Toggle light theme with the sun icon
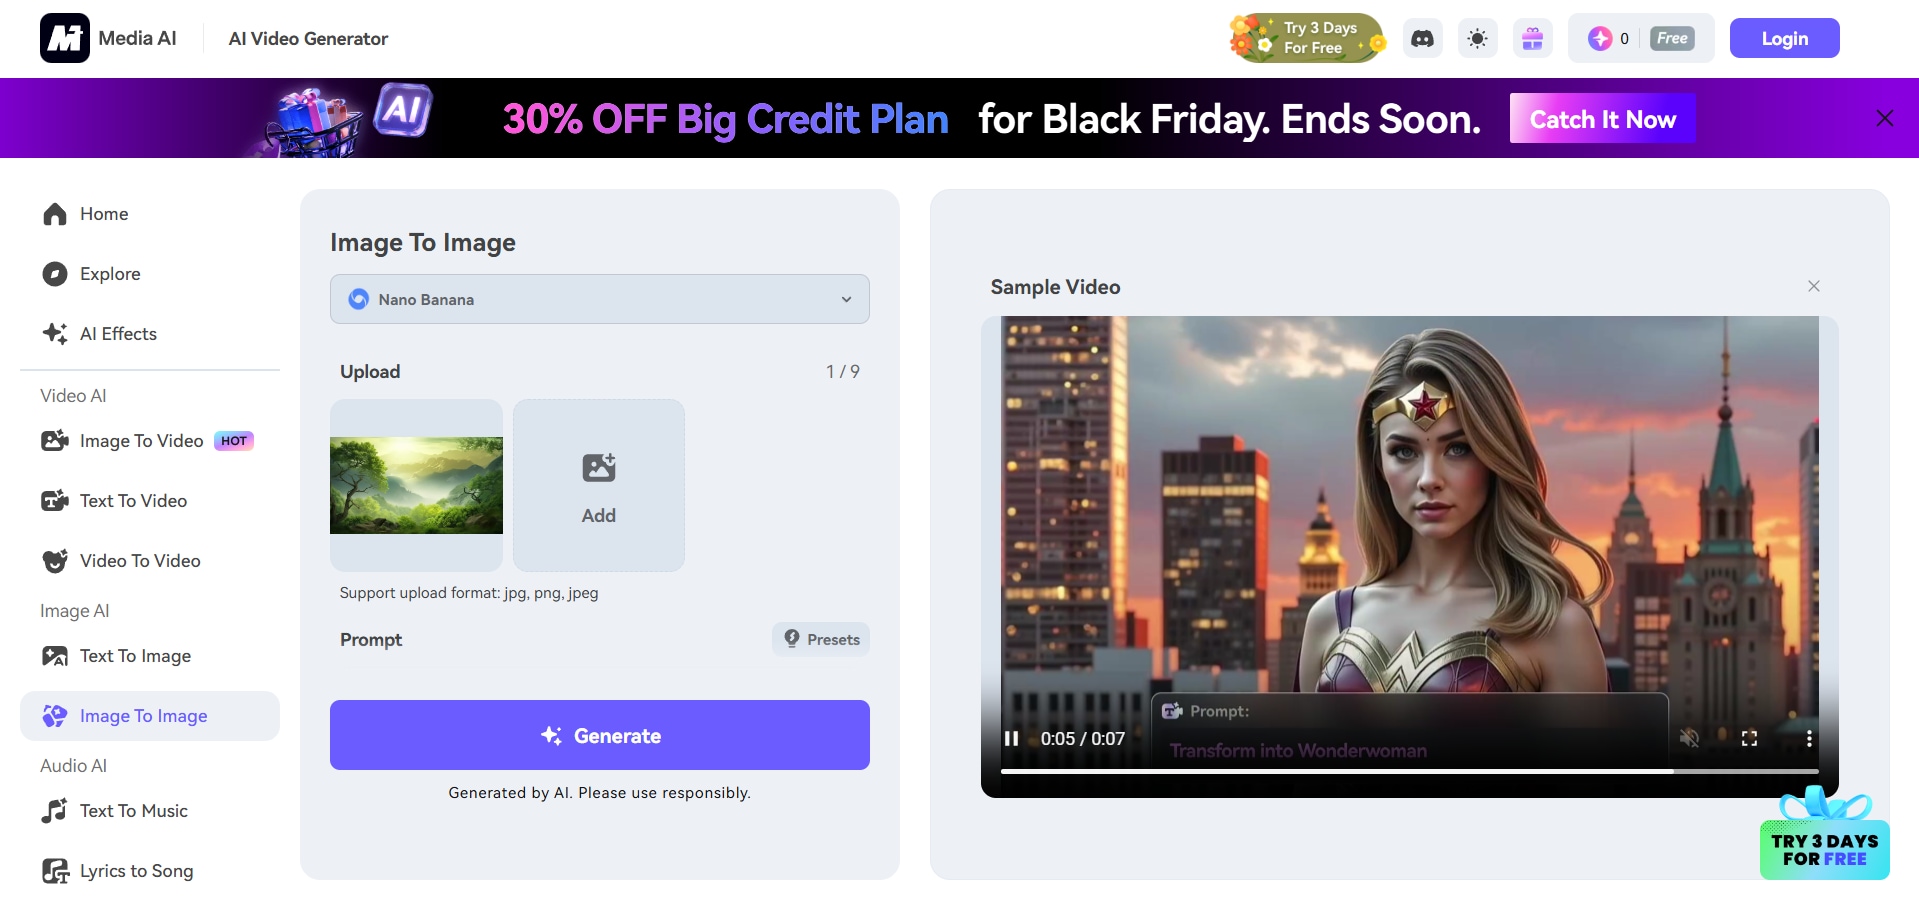1919x906 pixels. (x=1477, y=39)
